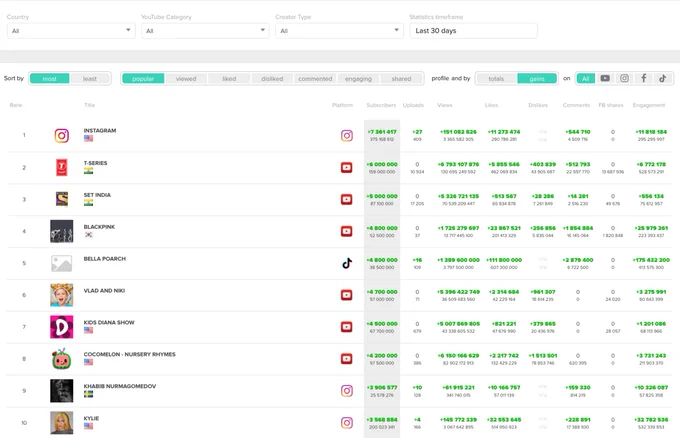Click the Uploads column header
Image resolution: width=680 pixels, height=438 pixels.
click(413, 105)
